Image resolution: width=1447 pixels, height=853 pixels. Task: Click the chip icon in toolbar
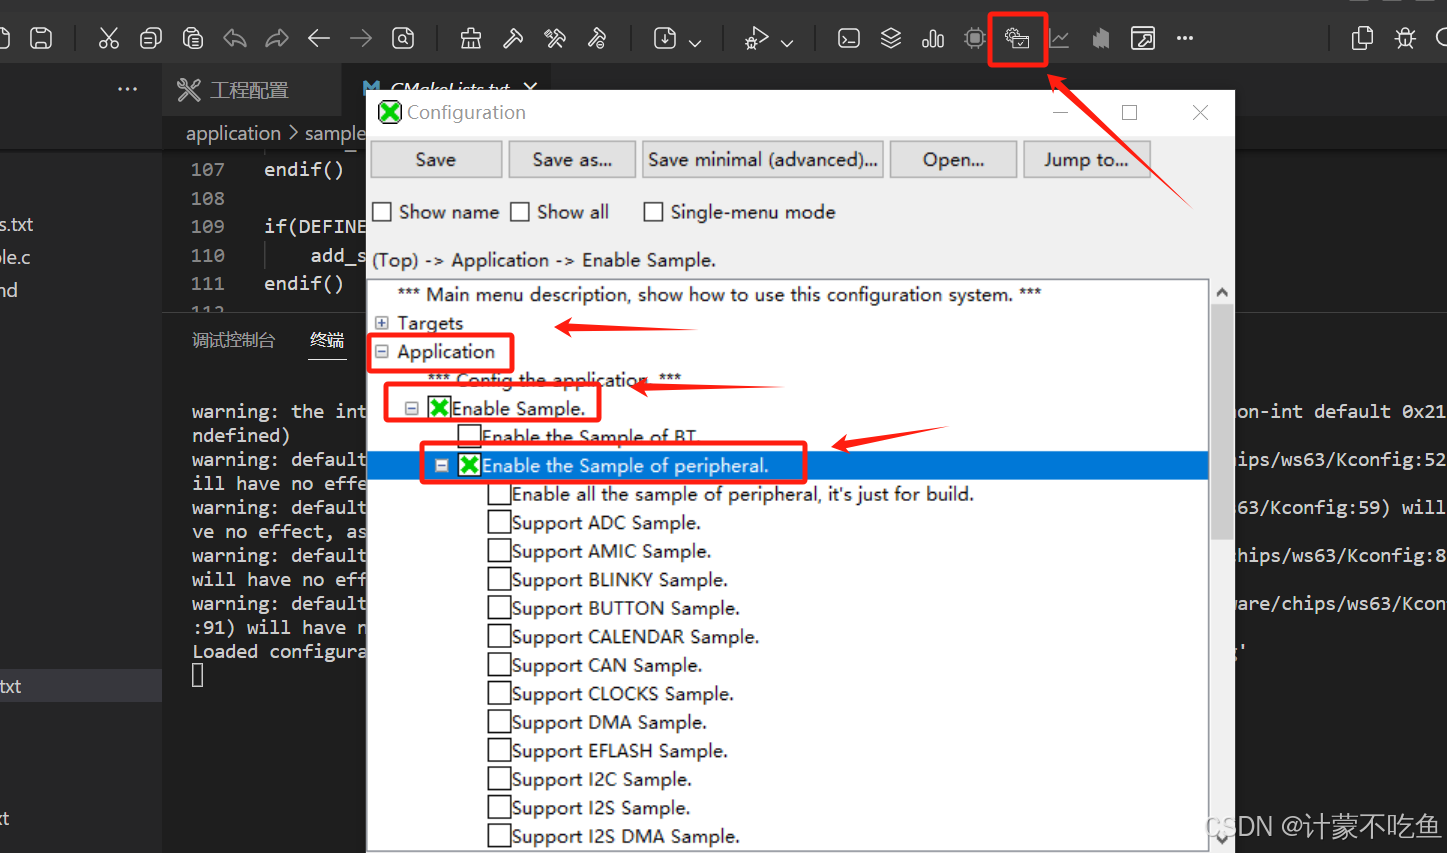coord(975,39)
